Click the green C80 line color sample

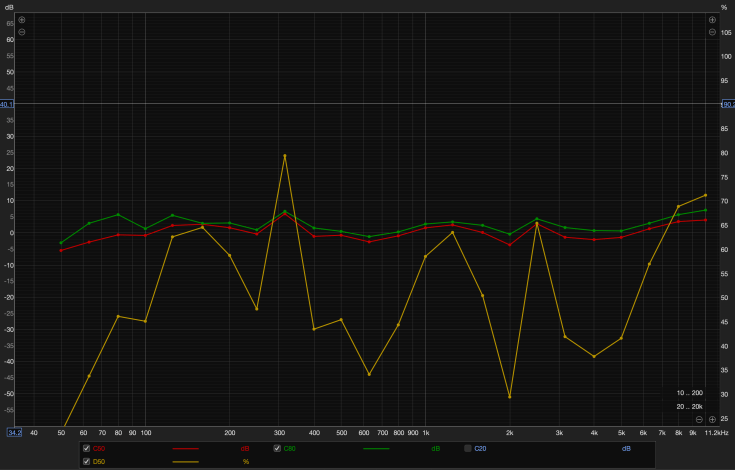(376, 449)
